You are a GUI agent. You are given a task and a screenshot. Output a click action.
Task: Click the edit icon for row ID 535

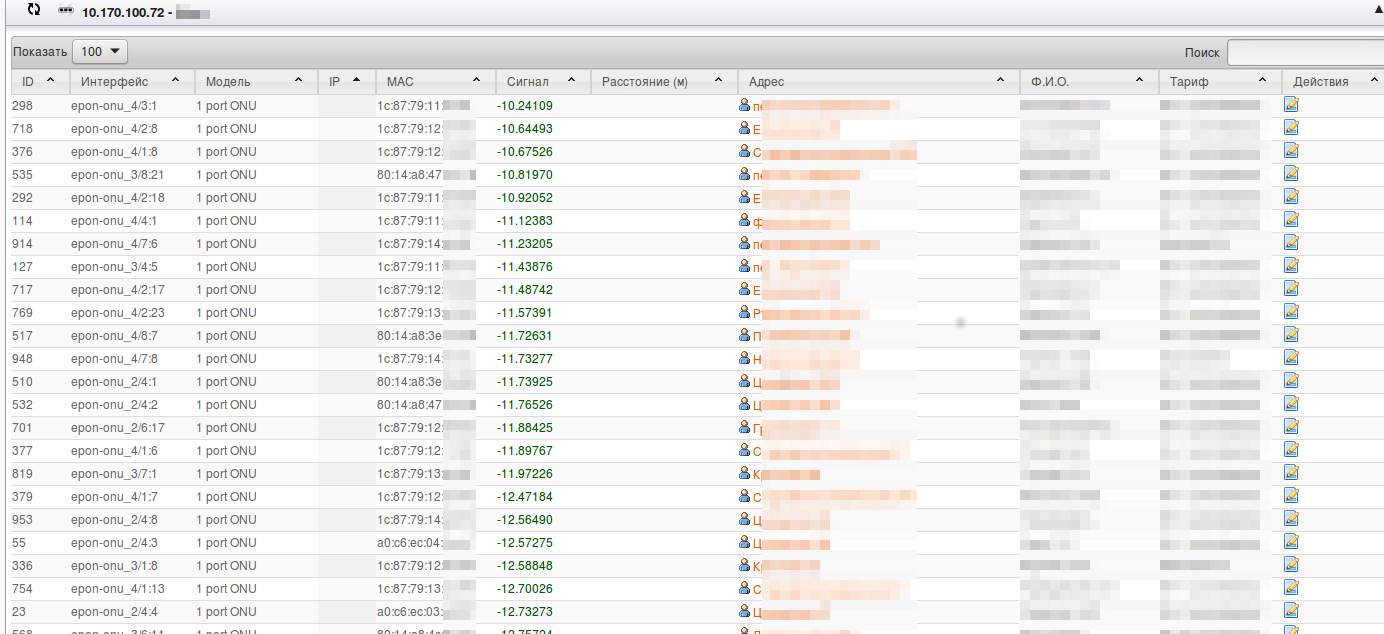1291,173
